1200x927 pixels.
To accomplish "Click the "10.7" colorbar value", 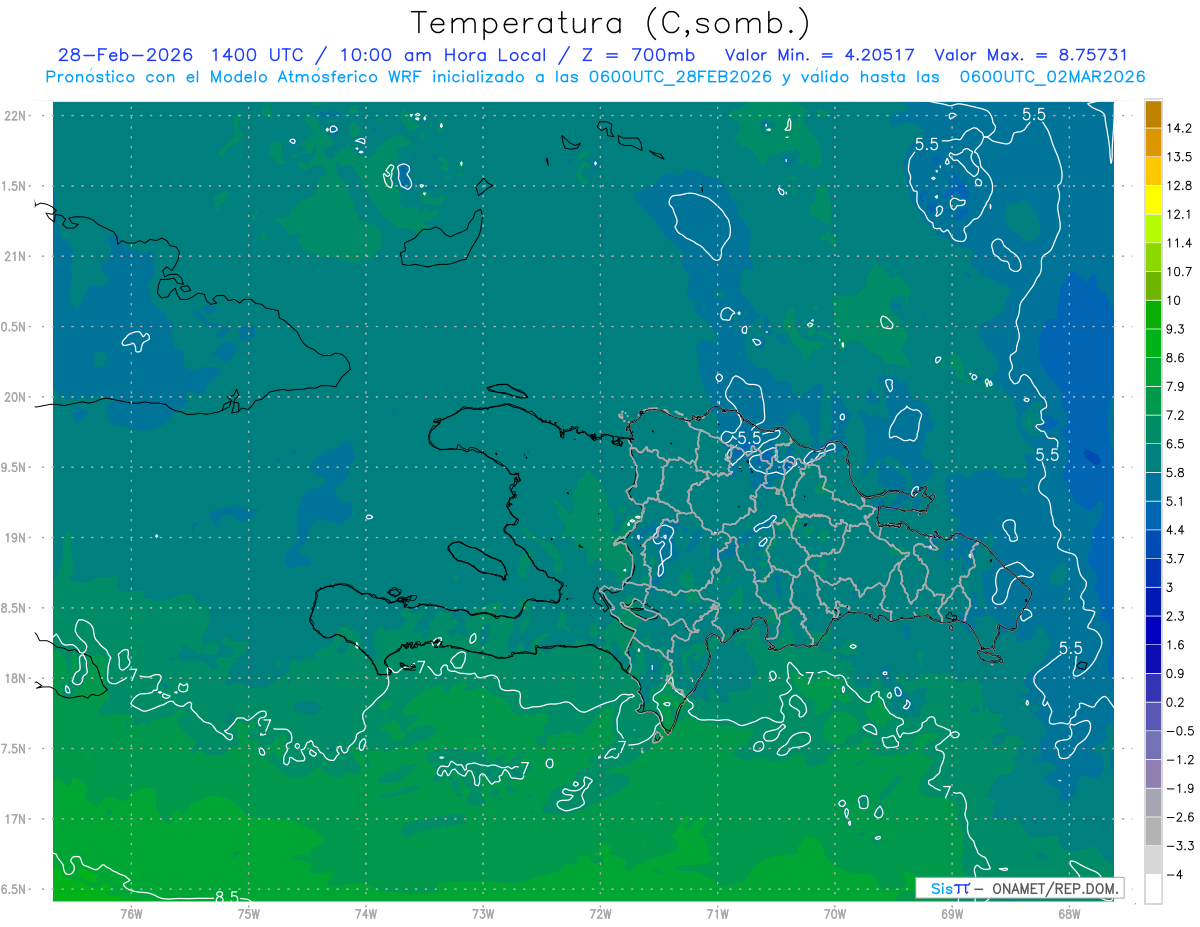I will tap(1180, 272).
